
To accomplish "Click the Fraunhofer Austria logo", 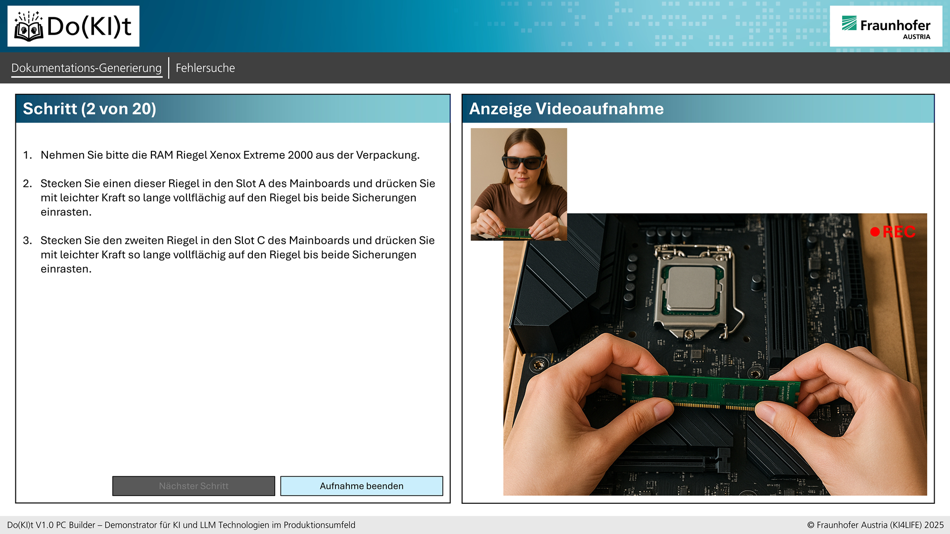I will [x=885, y=25].
